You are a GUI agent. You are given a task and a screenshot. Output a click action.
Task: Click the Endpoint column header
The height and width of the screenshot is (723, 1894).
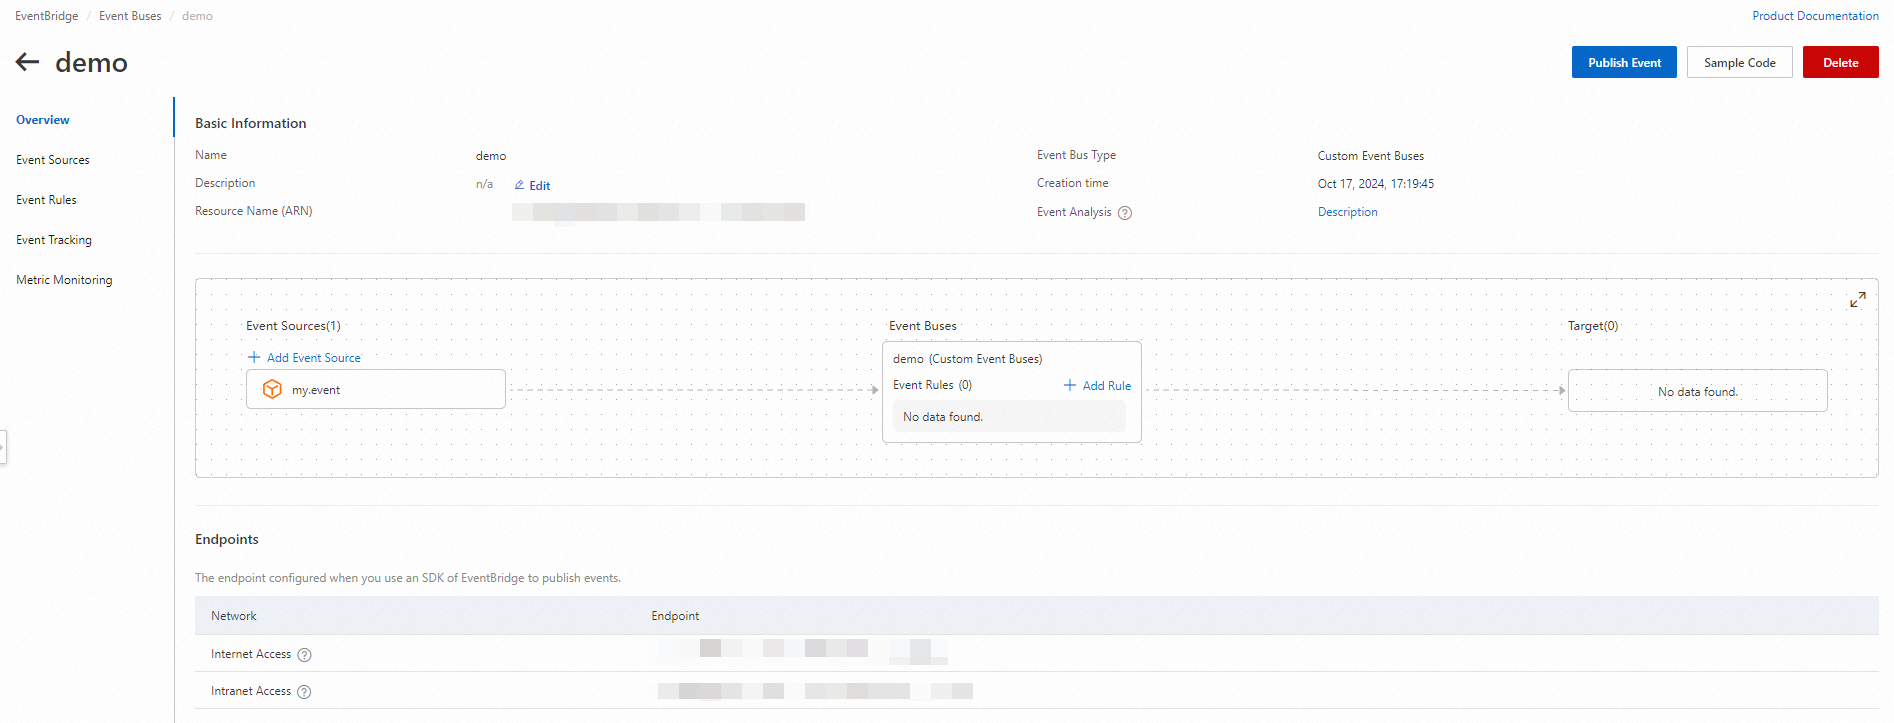click(675, 616)
